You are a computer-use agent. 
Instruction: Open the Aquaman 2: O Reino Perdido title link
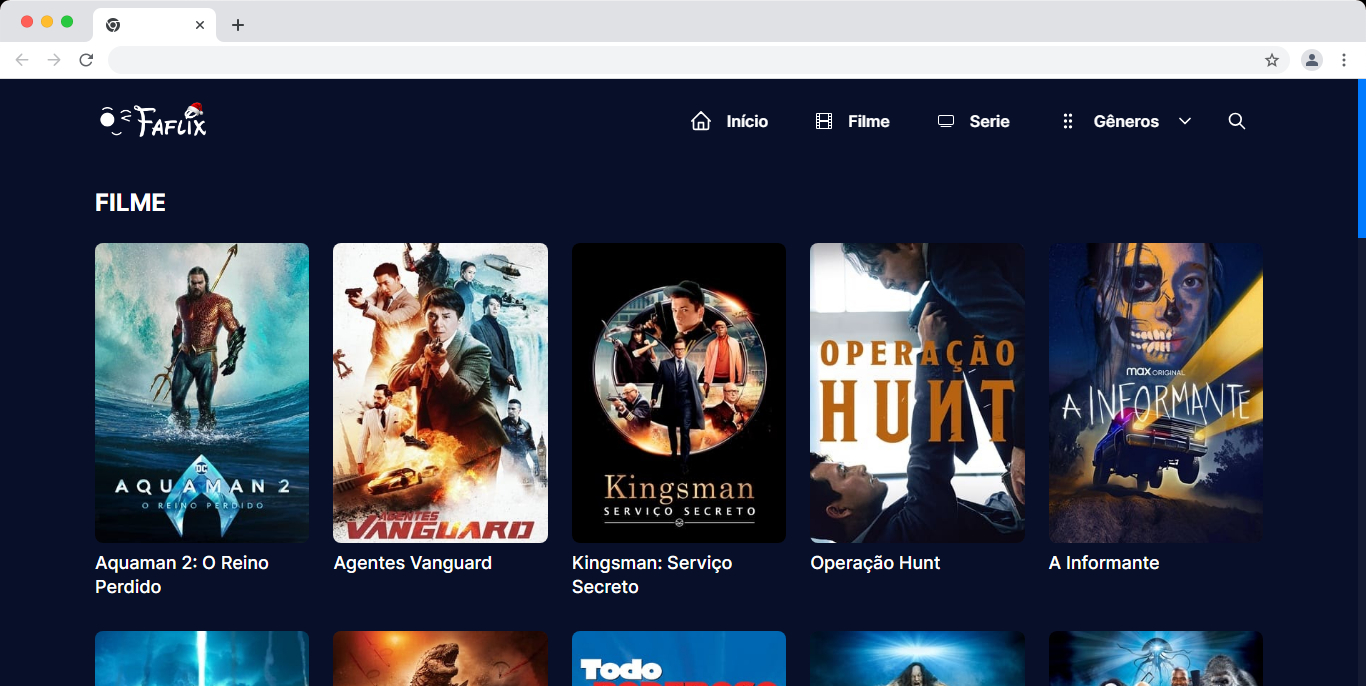click(x=182, y=575)
